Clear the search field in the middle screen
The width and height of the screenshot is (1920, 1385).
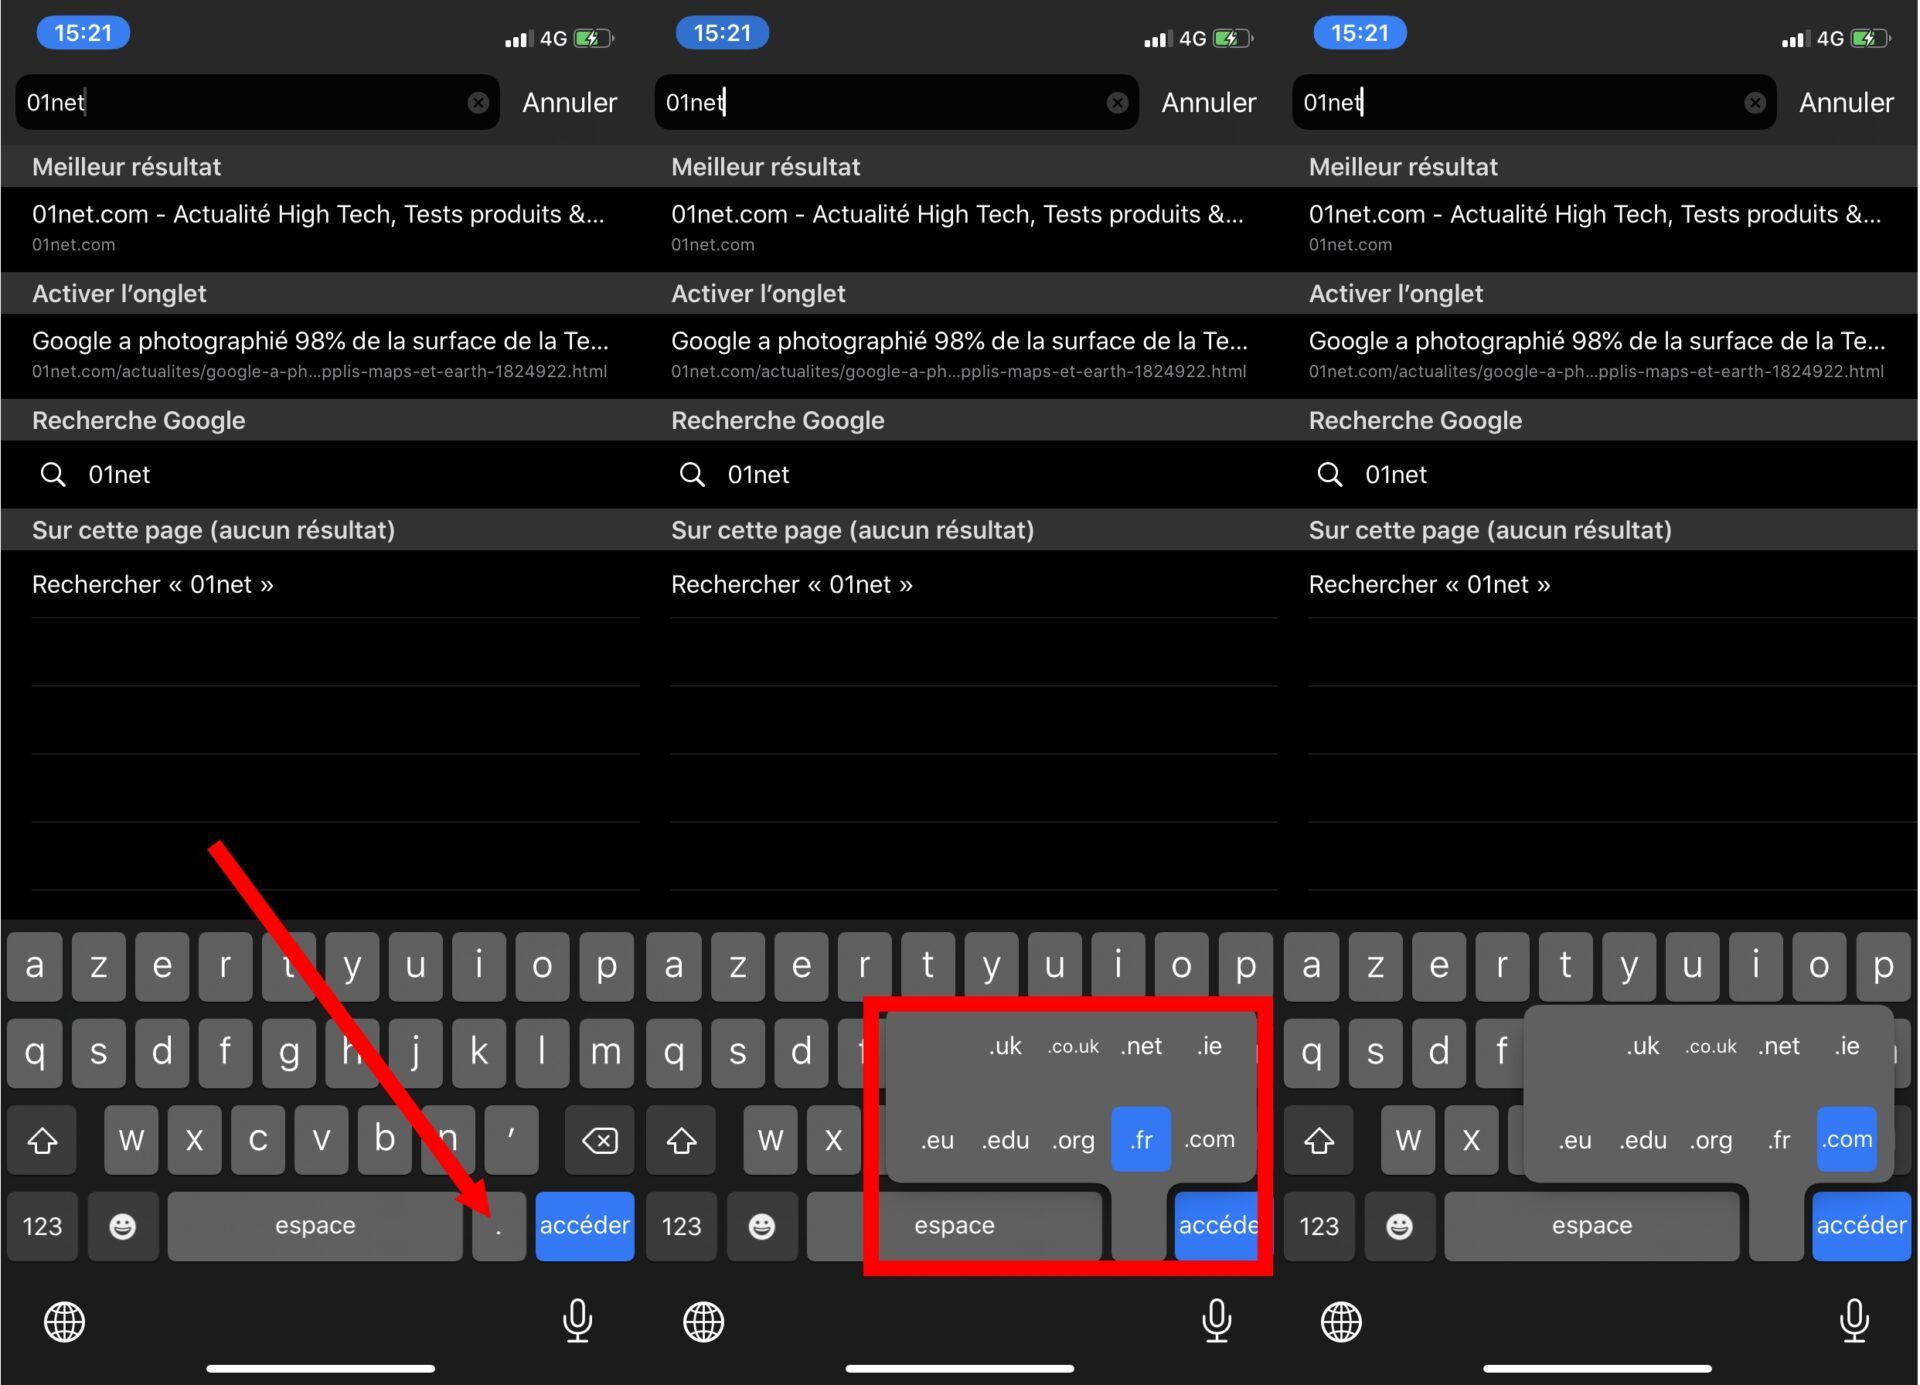click(1117, 102)
